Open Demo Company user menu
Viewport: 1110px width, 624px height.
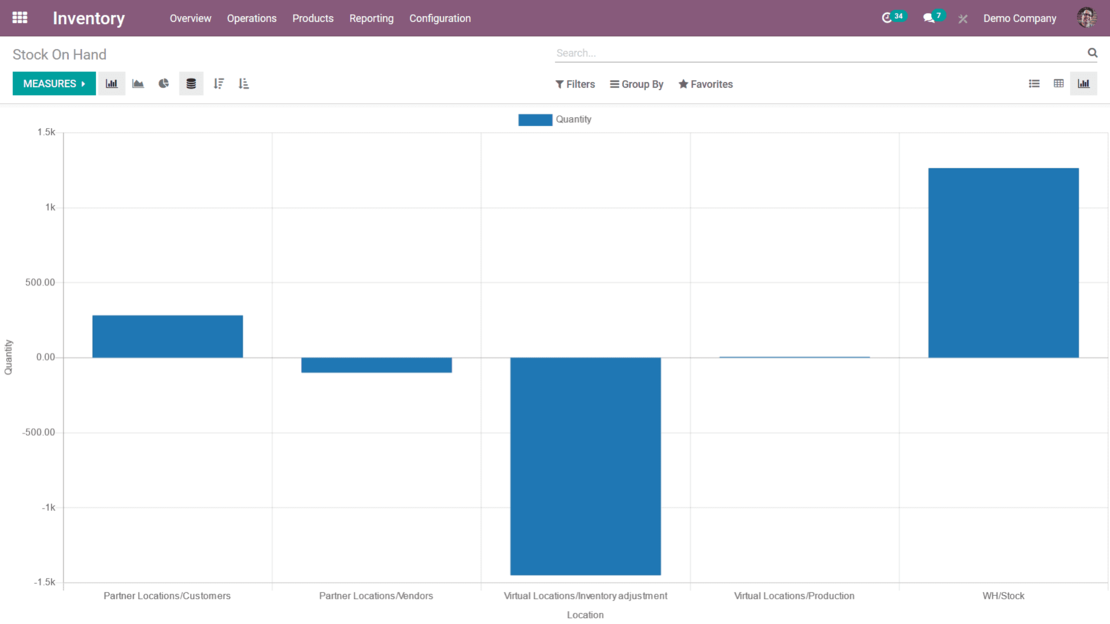1019,18
